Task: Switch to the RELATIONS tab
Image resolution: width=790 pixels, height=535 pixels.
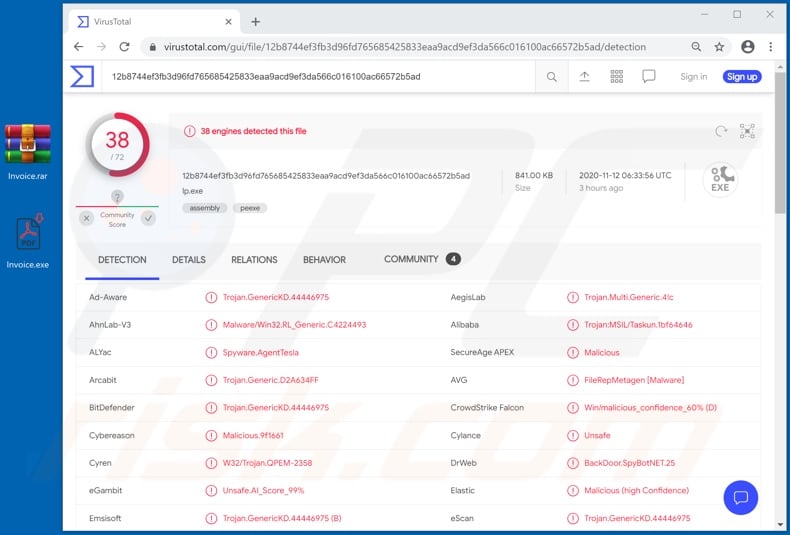Action: pos(254,260)
